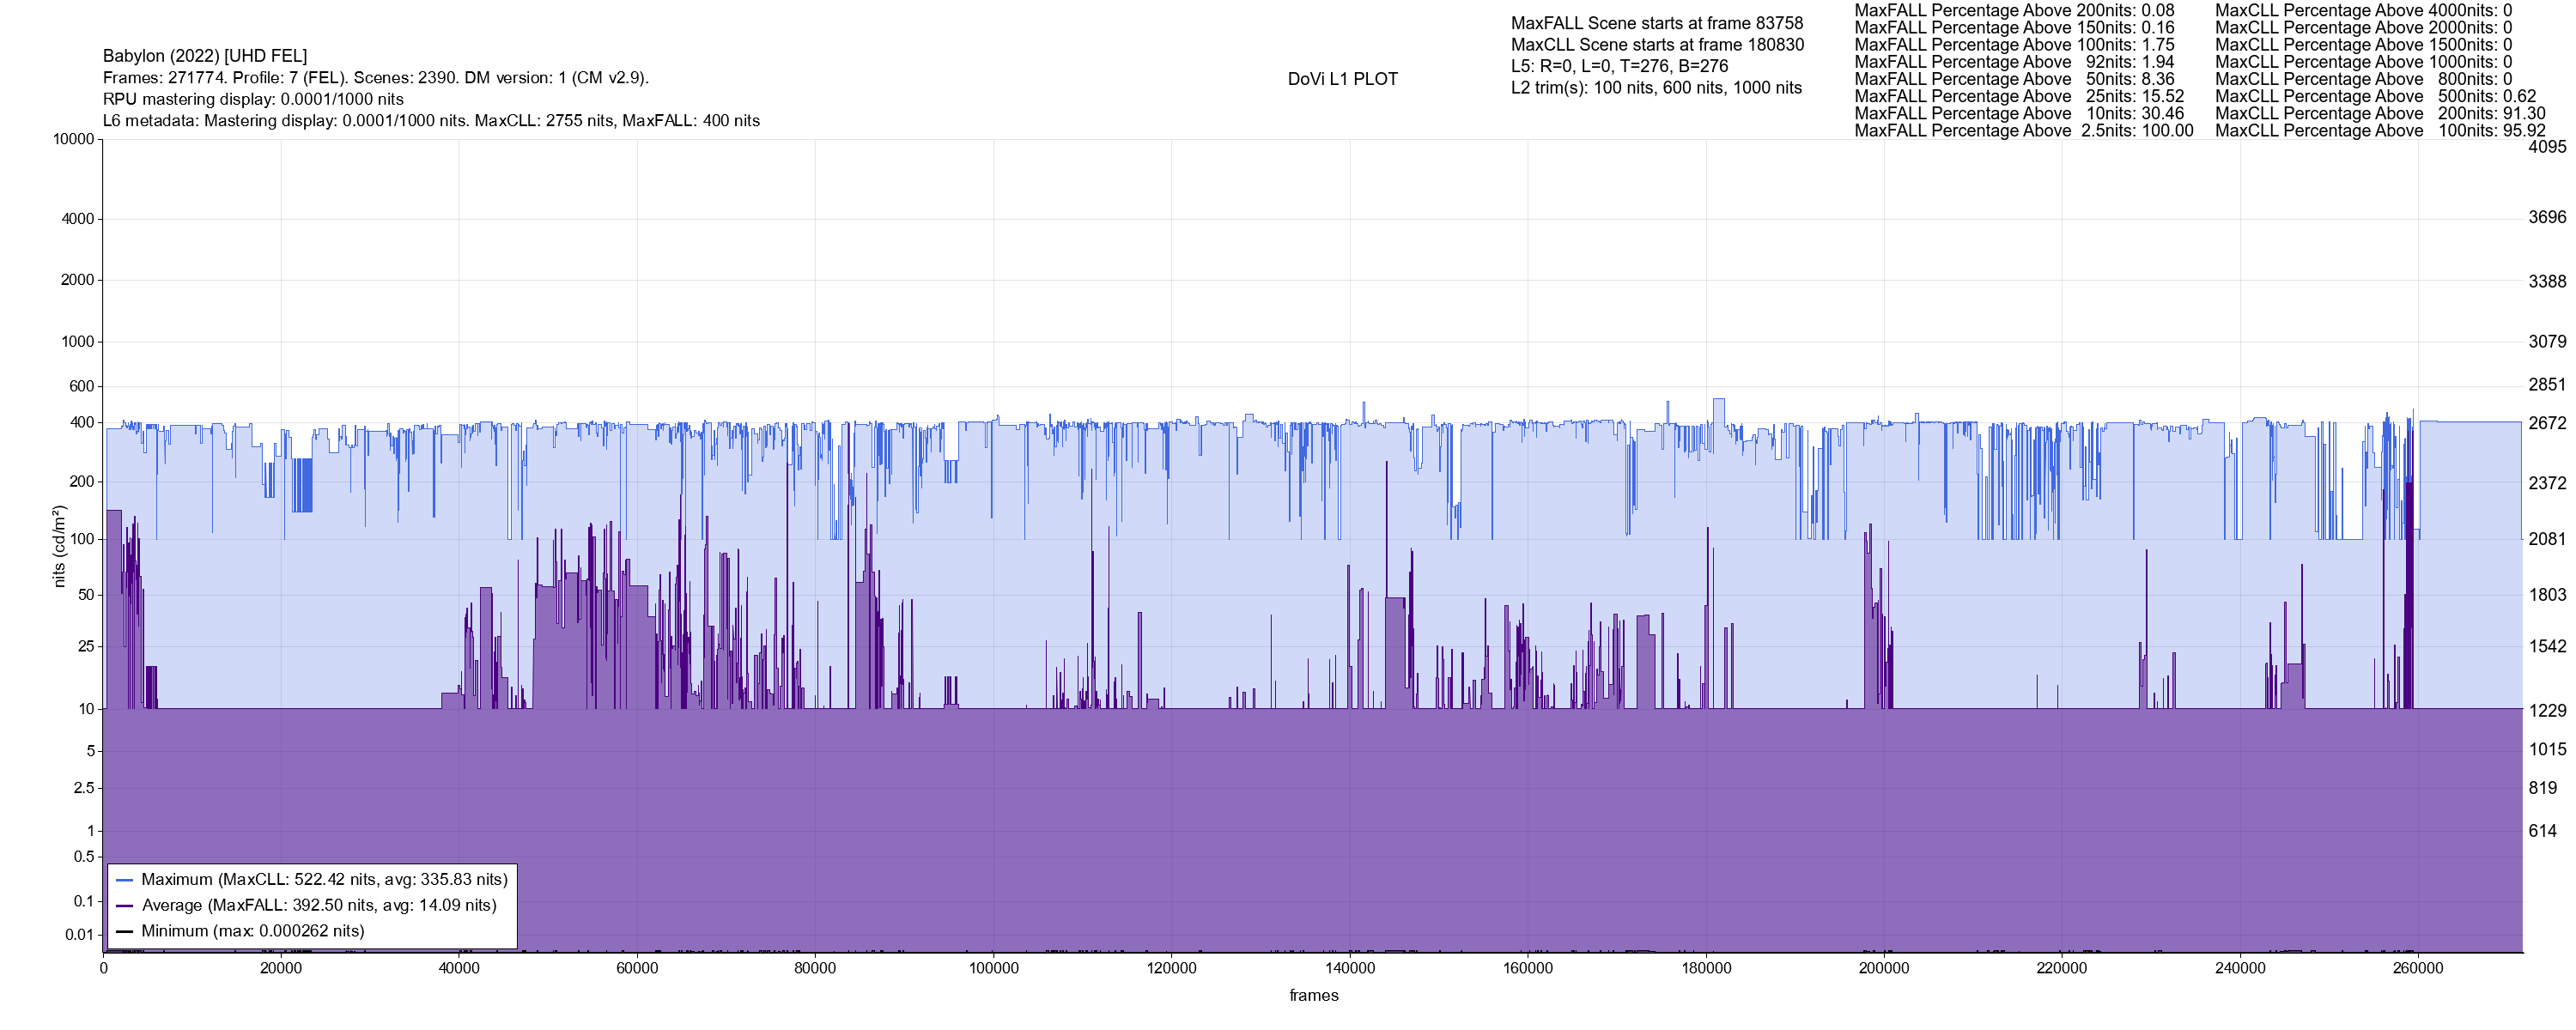Click the DoVi L1 PLOT title

click(x=1342, y=79)
